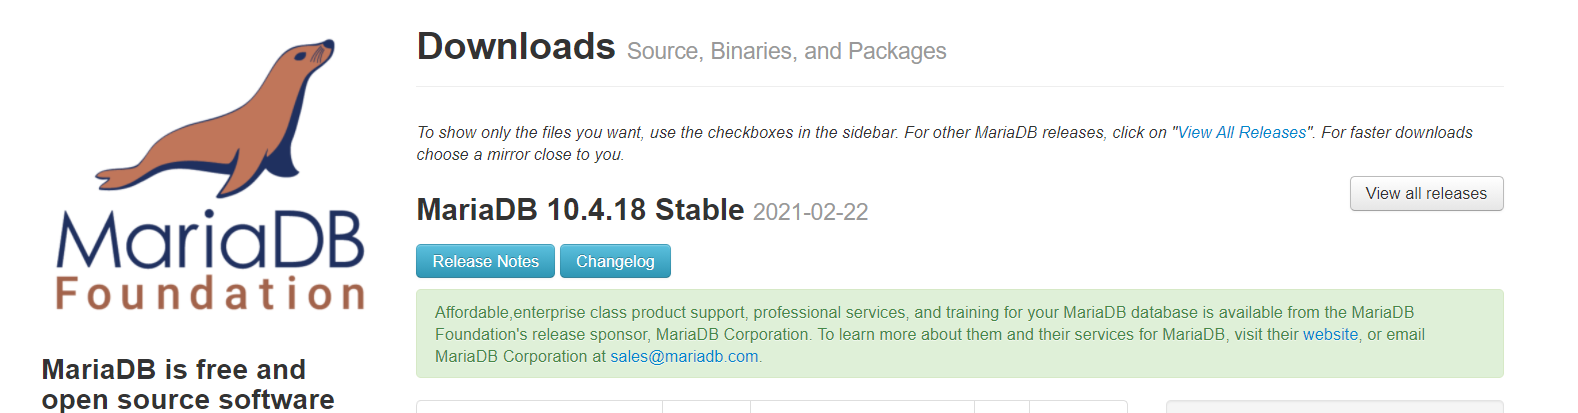1578x413 pixels.
Task: Click the sales@mariadb.com email link
Action: [x=684, y=356]
